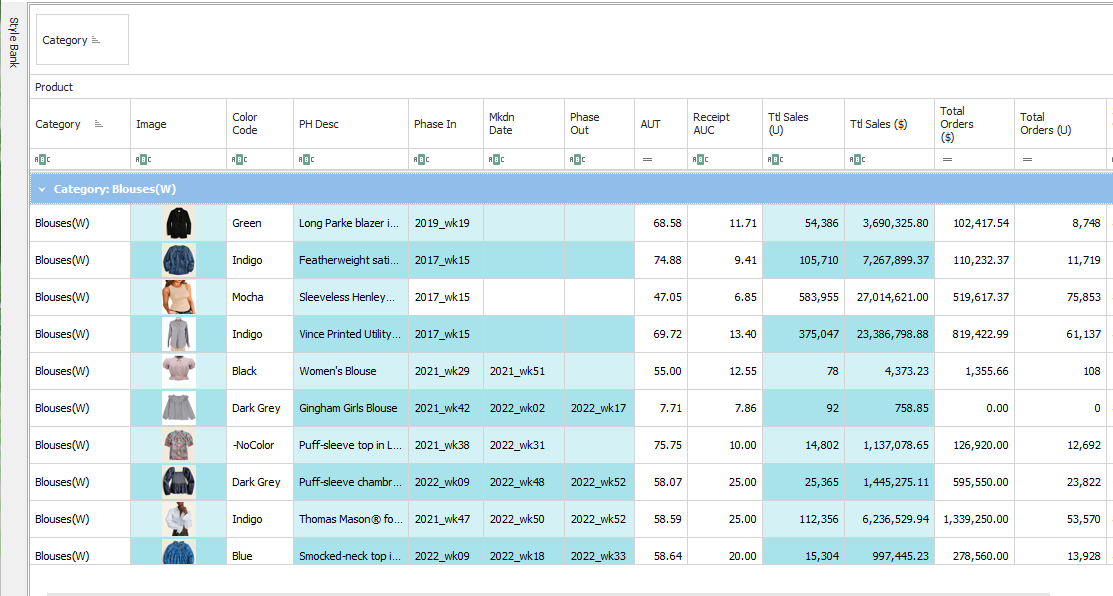Click the filter icon under Phase In column

(420, 159)
